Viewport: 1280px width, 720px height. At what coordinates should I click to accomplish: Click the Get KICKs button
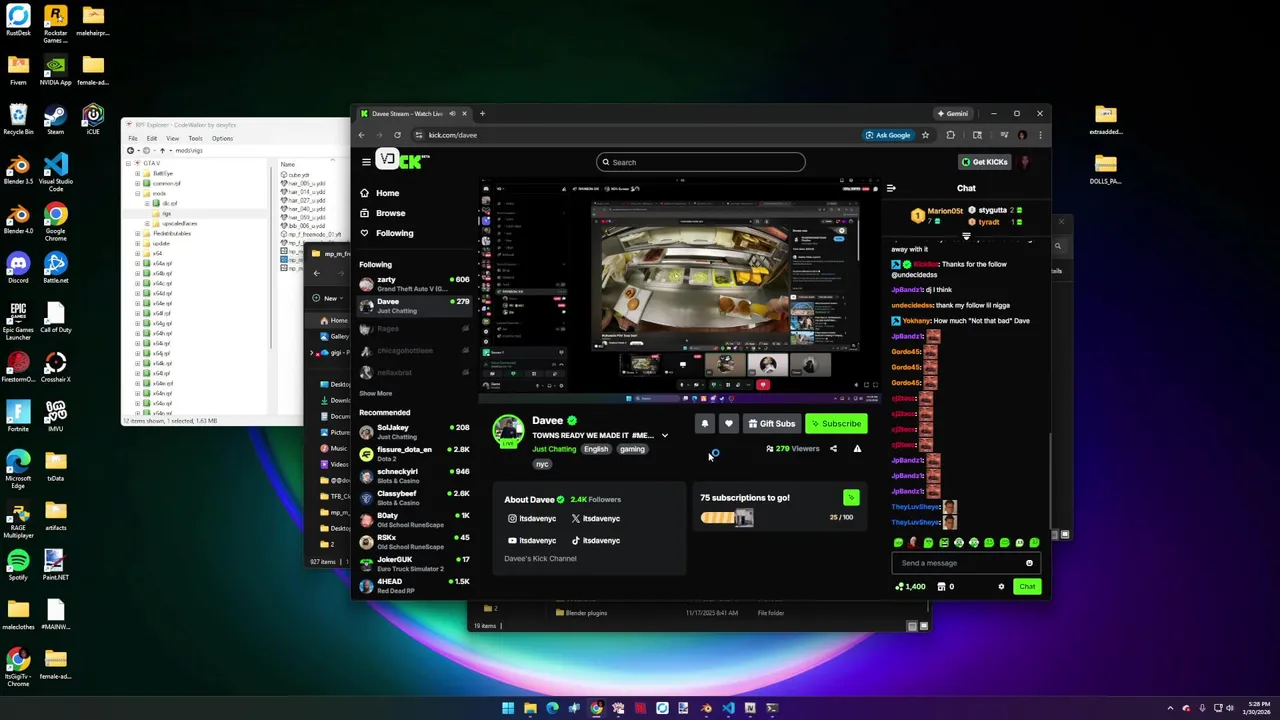(x=984, y=162)
